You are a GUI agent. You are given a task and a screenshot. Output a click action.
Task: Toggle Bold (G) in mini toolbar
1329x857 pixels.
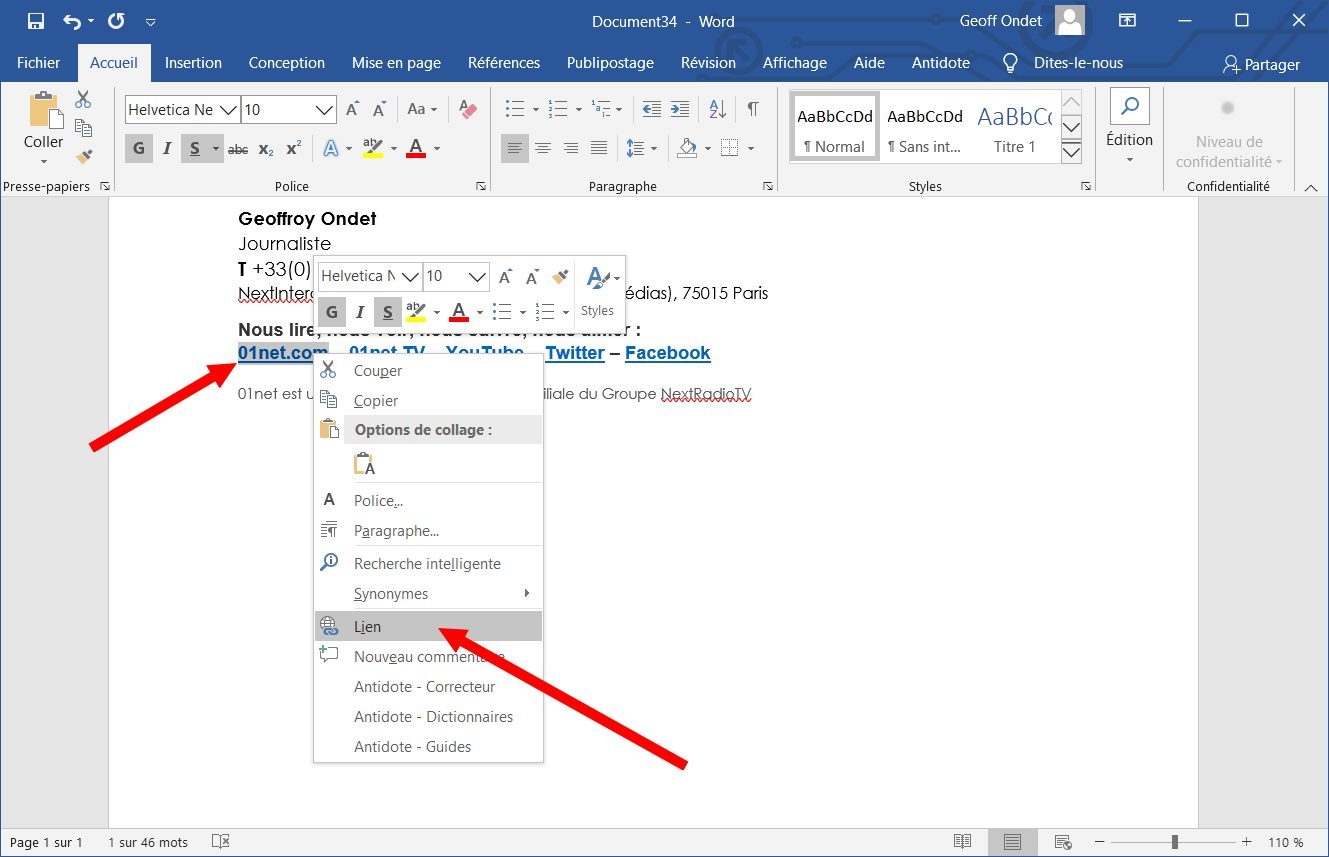(x=332, y=312)
